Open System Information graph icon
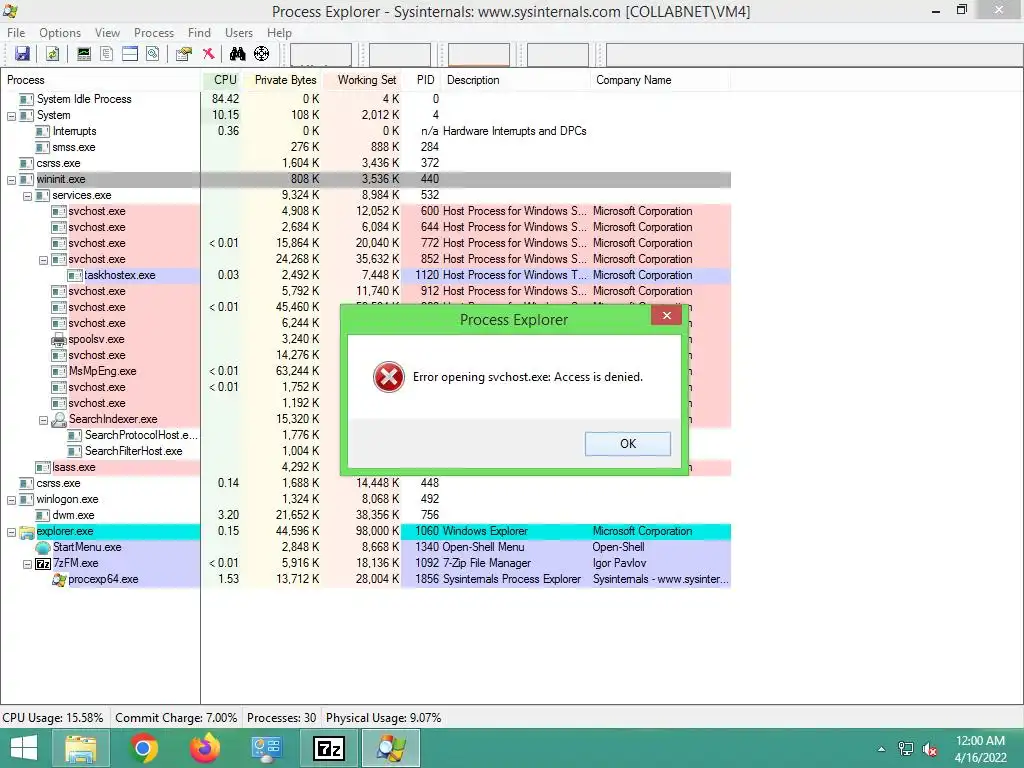 point(84,54)
